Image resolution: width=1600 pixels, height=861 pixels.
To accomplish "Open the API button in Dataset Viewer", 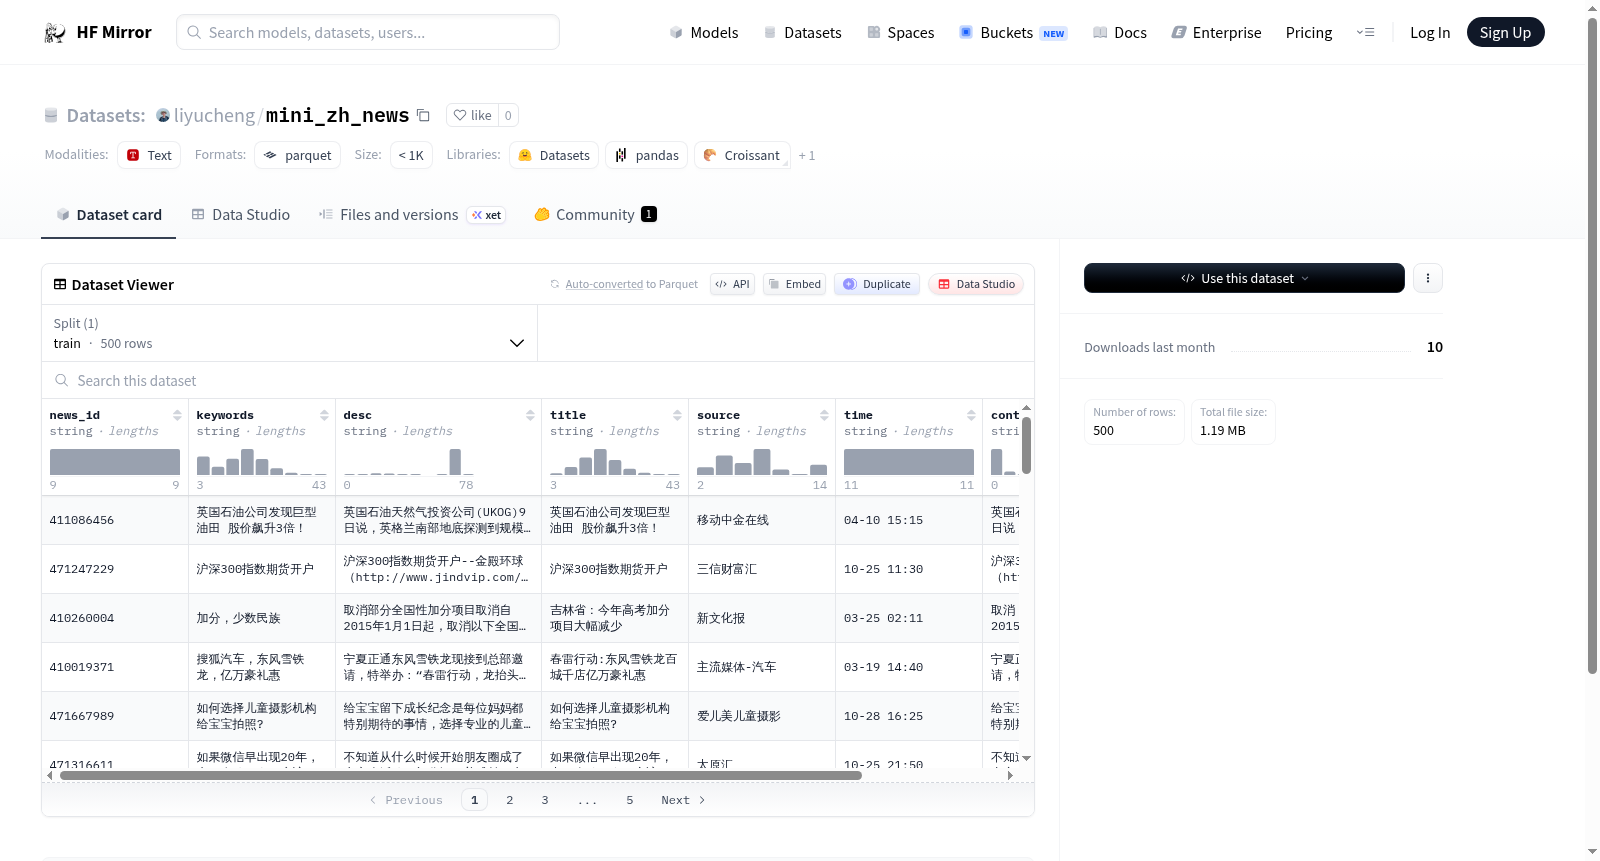I will click(732, 284).
